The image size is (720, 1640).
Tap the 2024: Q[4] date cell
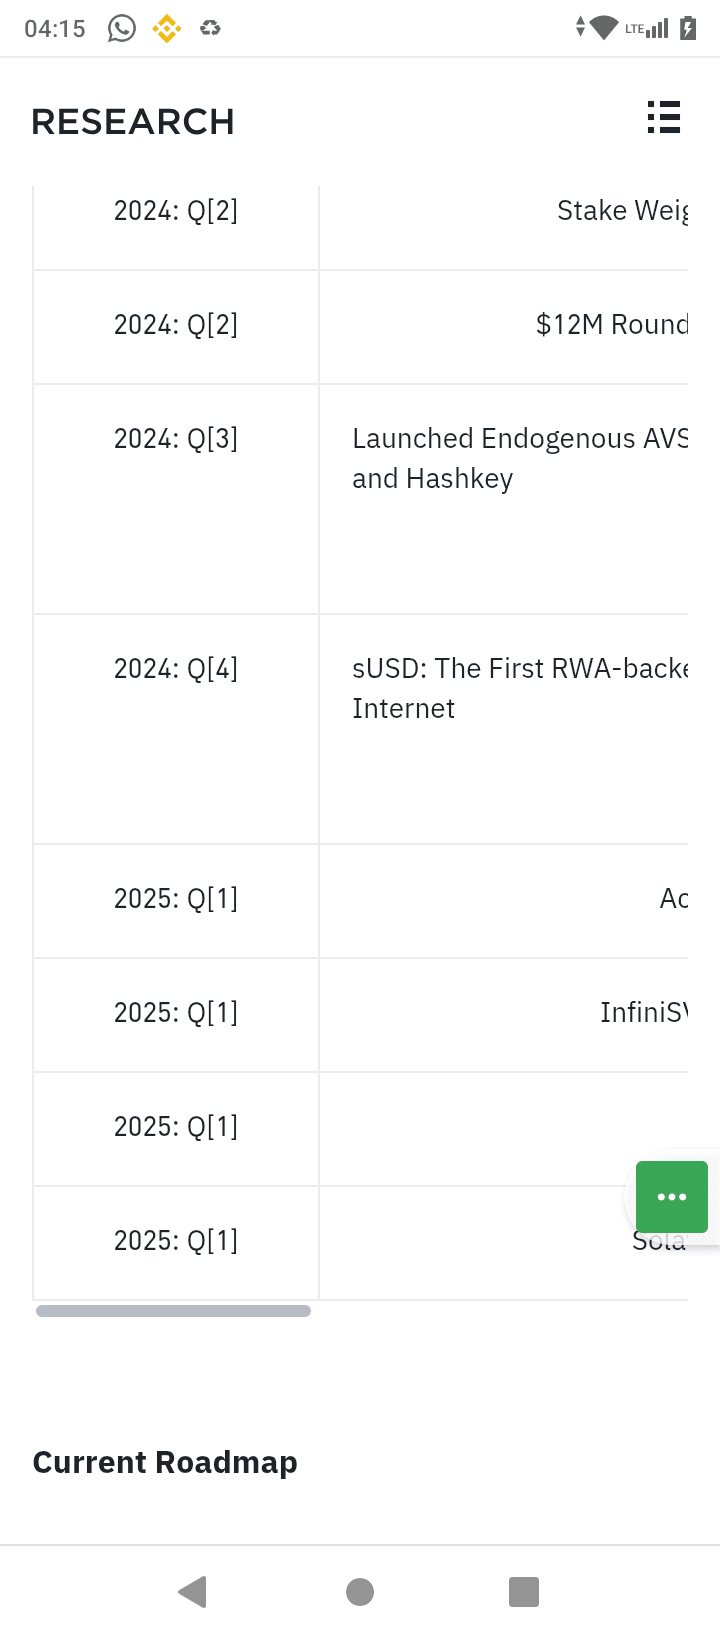(176, 729)
